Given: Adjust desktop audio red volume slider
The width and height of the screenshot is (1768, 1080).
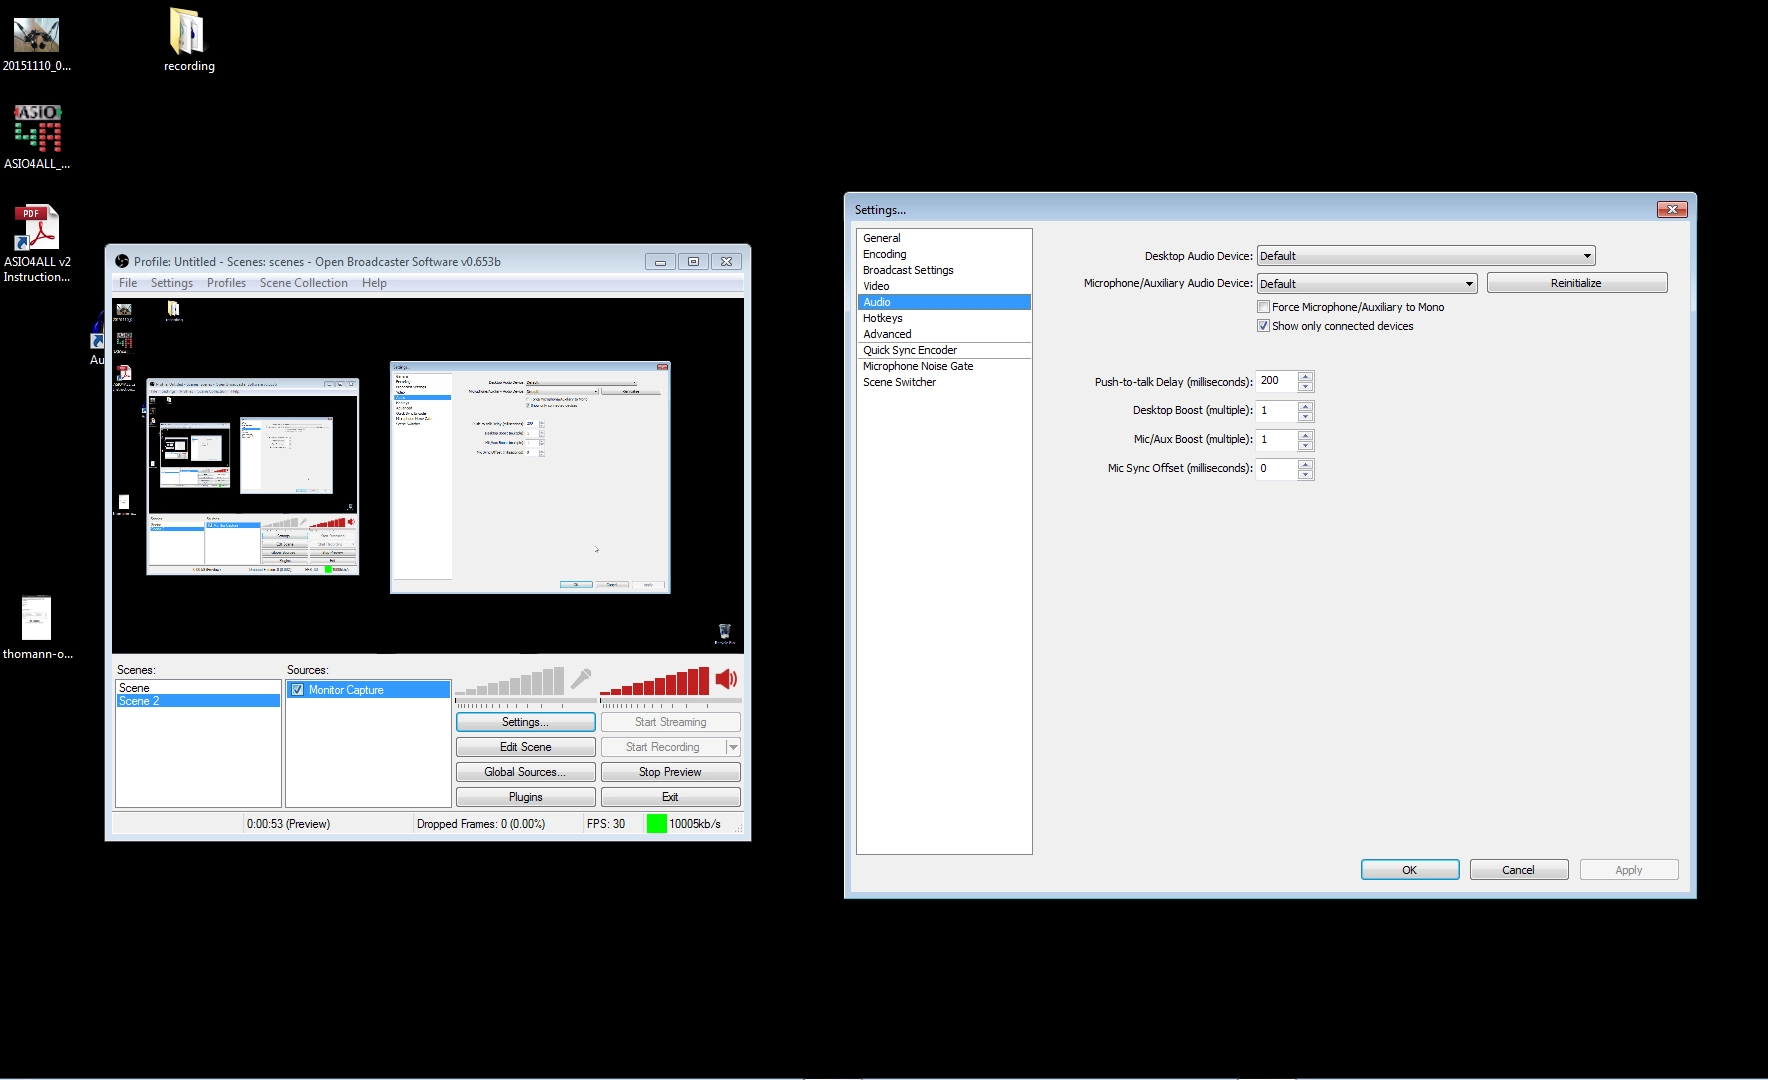Looking at the screenshot, I should tap(655, 682).
